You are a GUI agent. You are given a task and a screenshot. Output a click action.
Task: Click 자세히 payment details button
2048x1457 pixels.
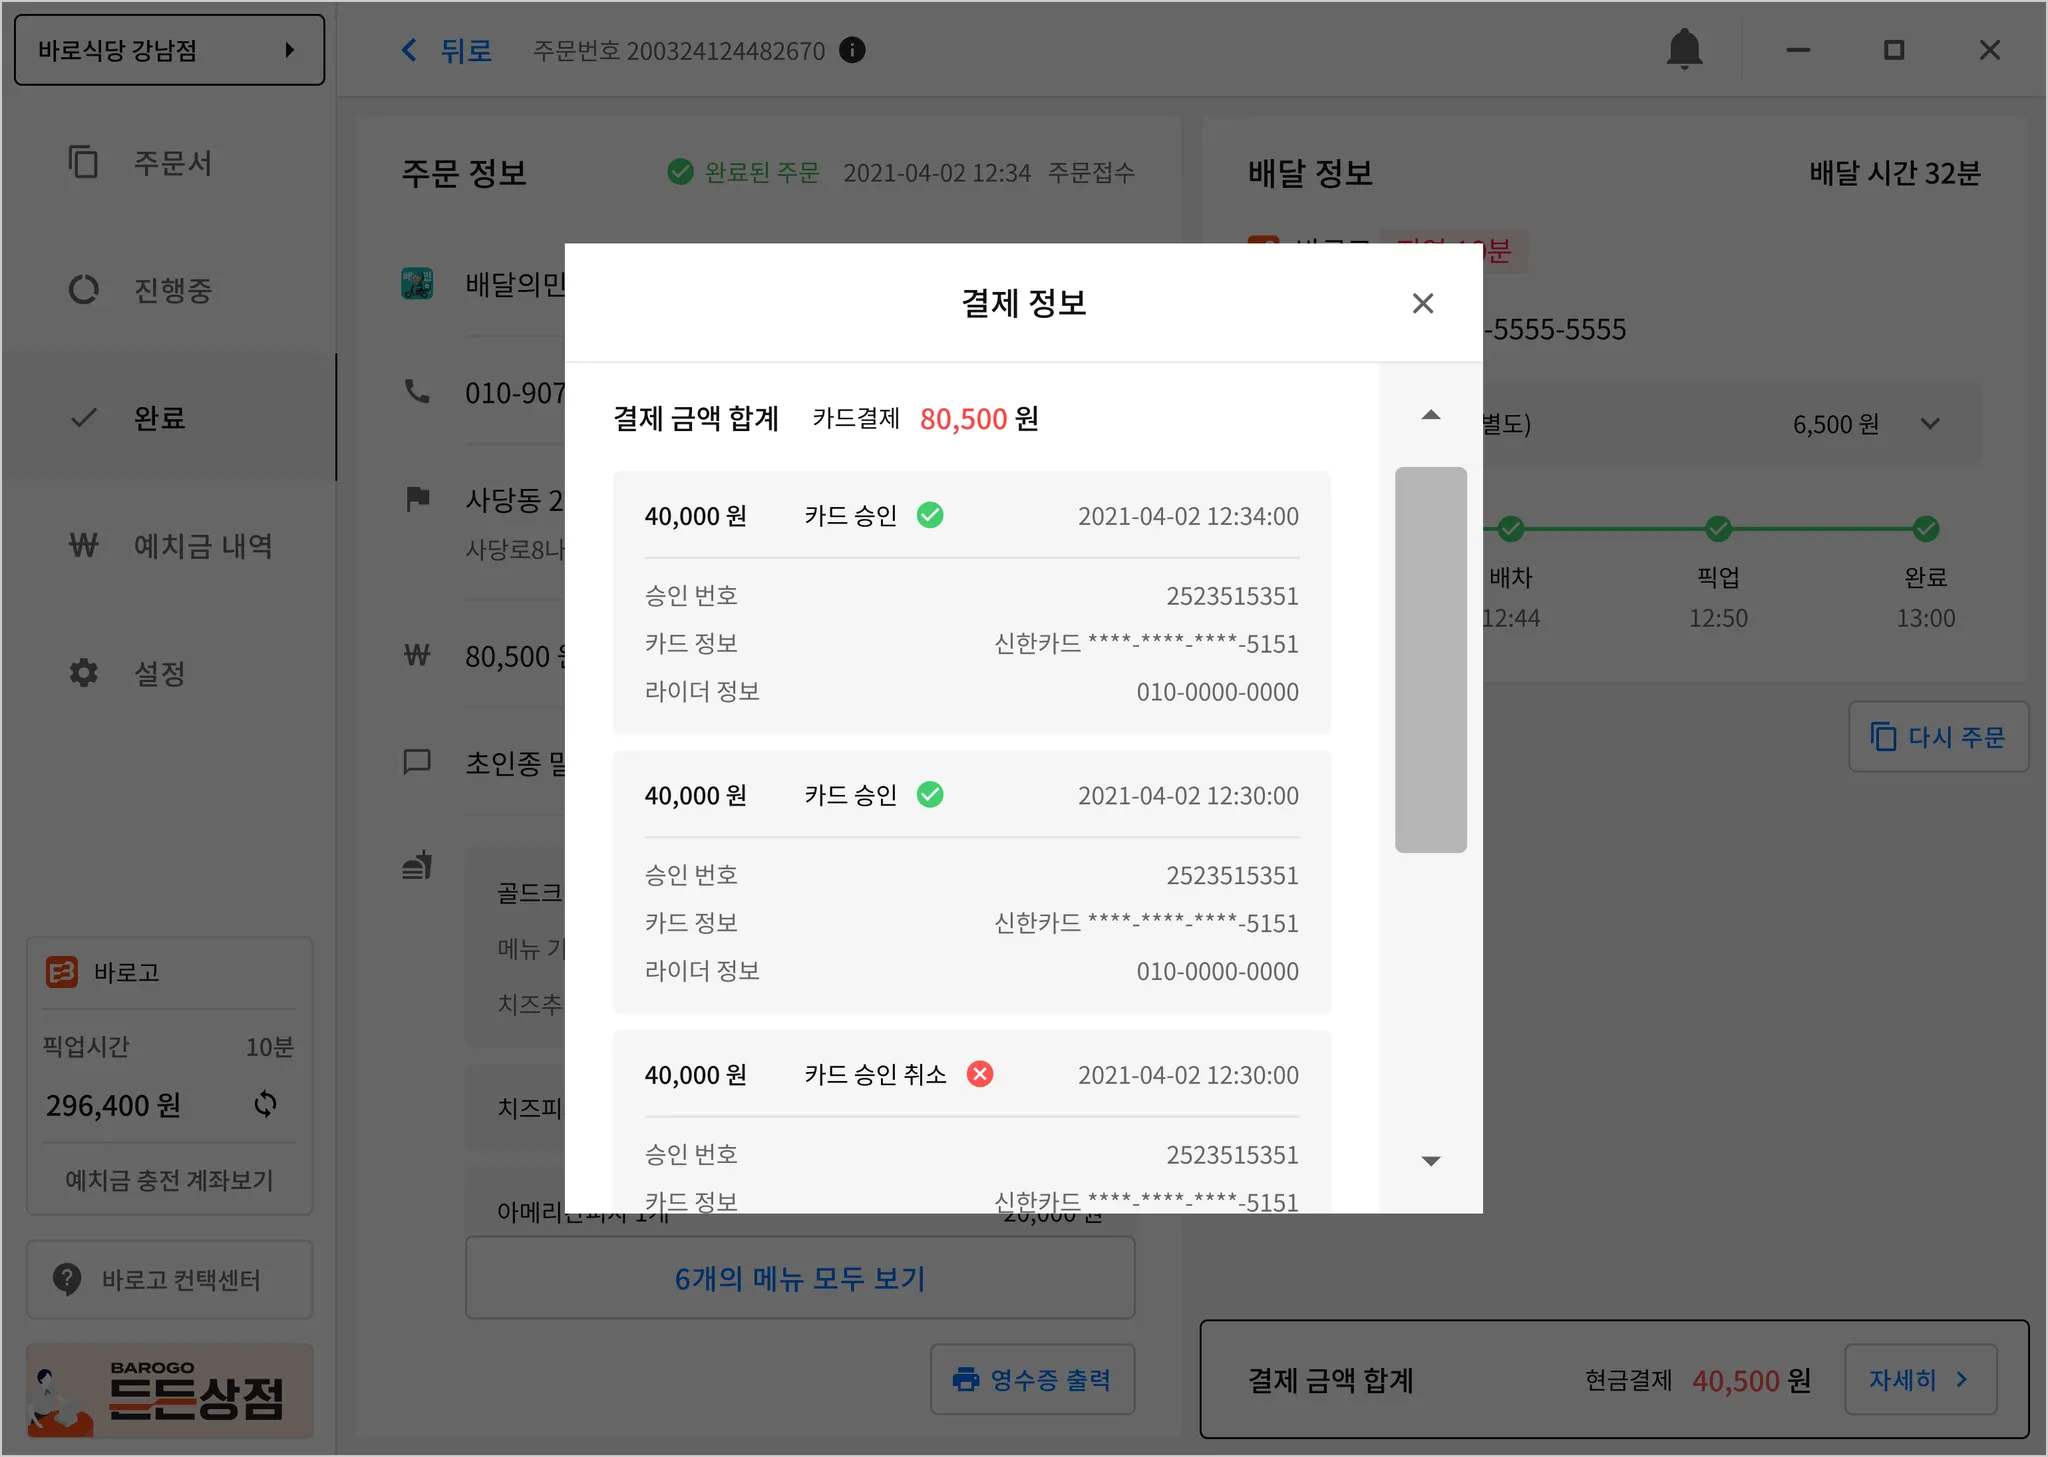1919,1380
